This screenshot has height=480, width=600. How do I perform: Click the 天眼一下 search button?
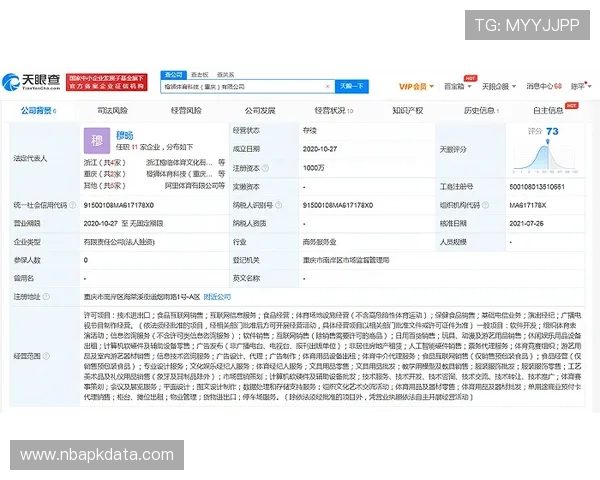click(352, 87)
